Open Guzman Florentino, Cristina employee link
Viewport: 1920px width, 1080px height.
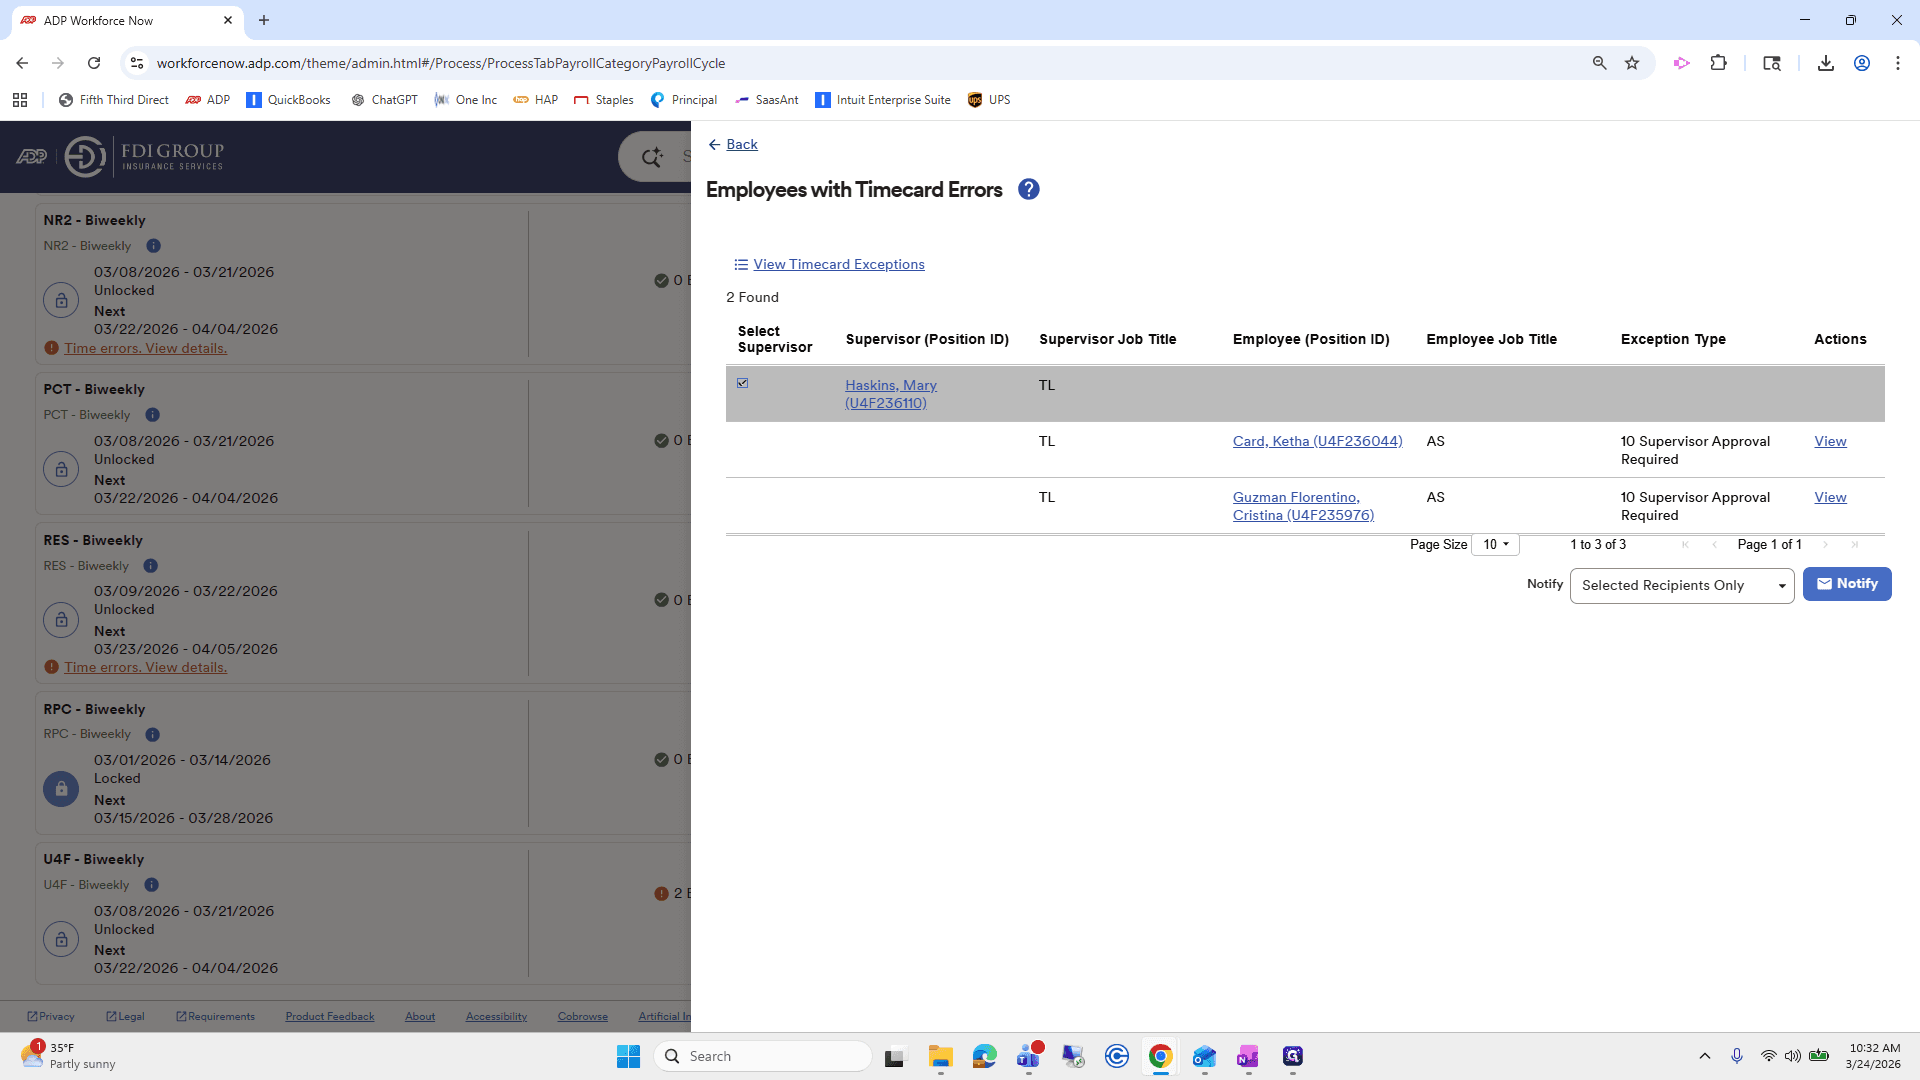[x=1303, y=506]
